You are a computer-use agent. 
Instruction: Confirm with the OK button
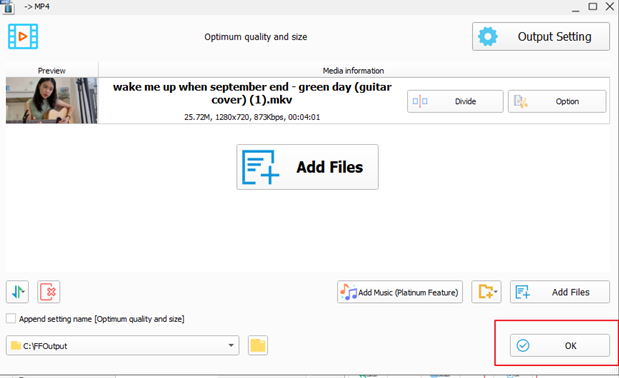[559, 346]
